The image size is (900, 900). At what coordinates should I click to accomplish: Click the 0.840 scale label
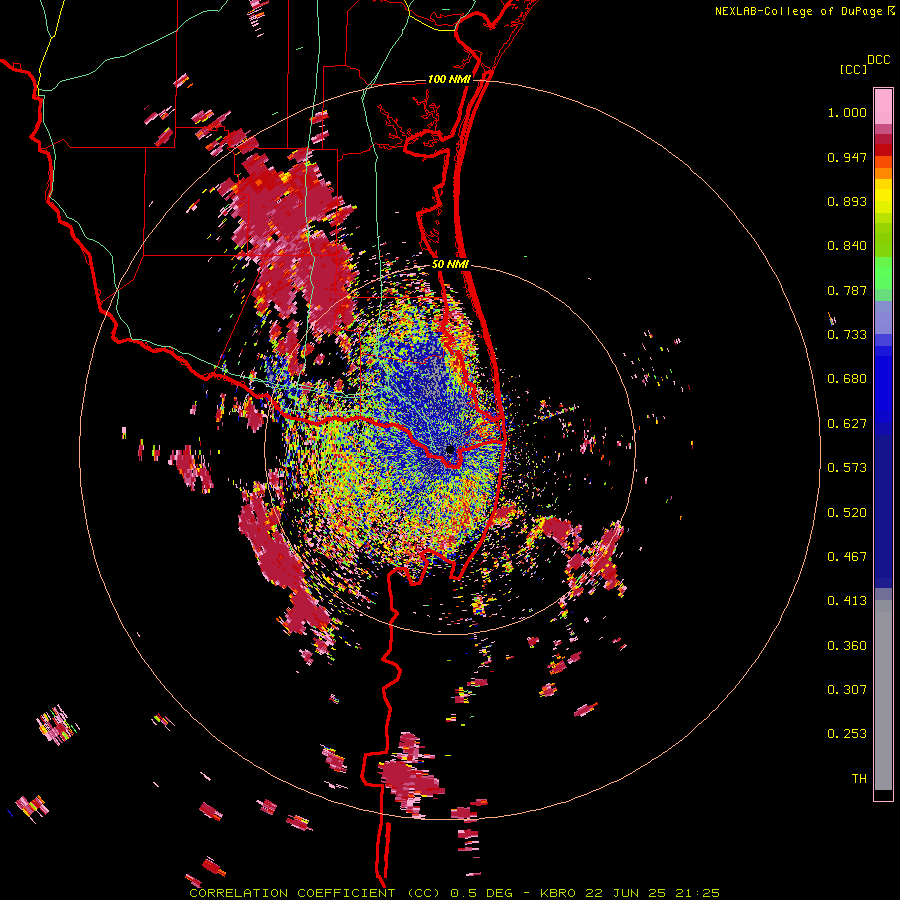847,246
